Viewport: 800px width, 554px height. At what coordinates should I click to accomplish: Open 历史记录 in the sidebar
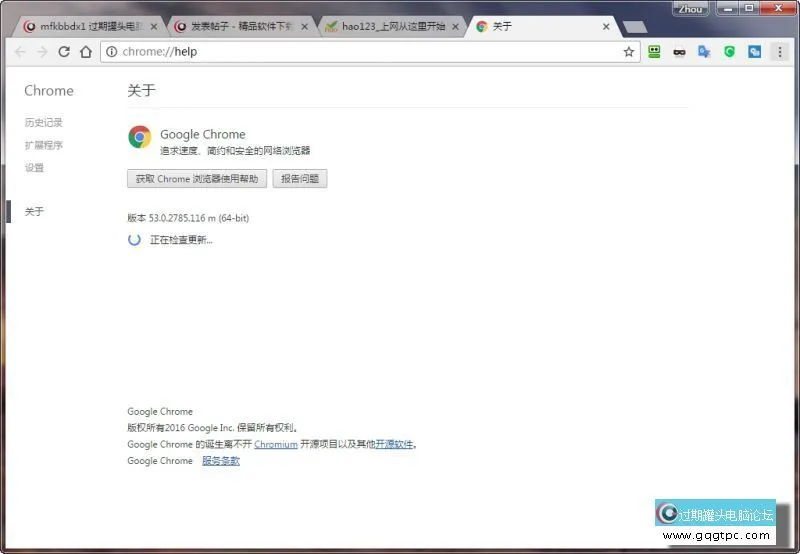pos(44,123)
